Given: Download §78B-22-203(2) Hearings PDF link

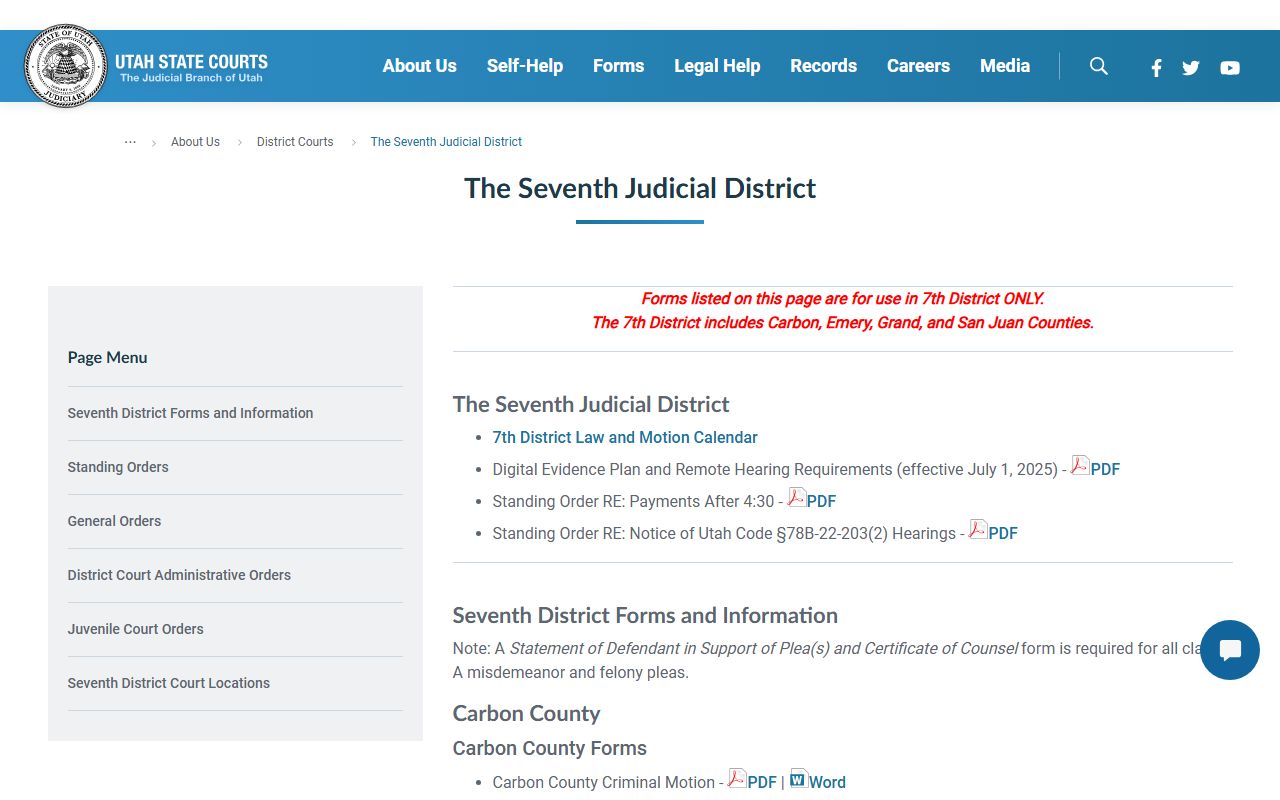Looking at the screenshot, I should [x=1003, y=534].
